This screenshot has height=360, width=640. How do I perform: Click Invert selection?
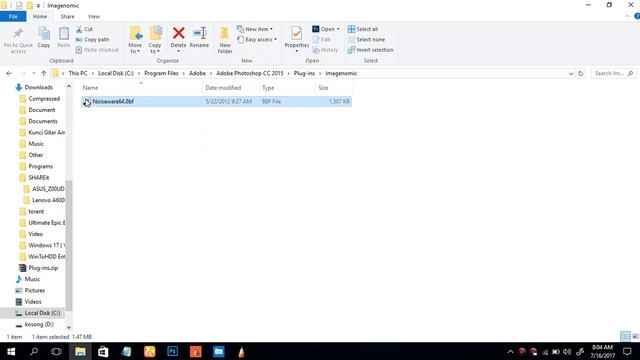[x=371, y=50]
